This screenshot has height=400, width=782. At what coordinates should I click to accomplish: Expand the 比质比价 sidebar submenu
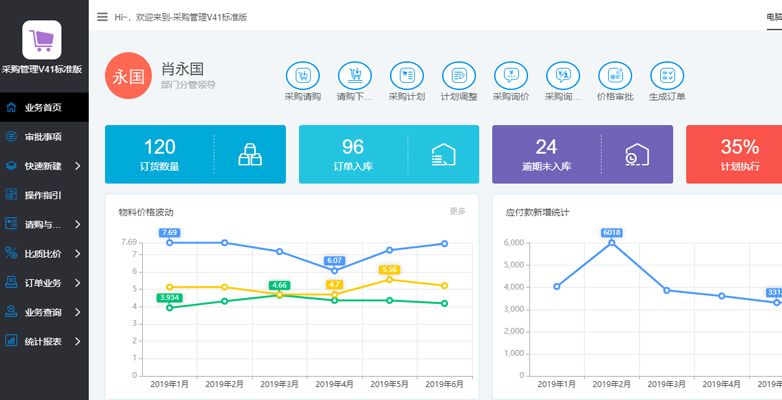tap(44, 254)
